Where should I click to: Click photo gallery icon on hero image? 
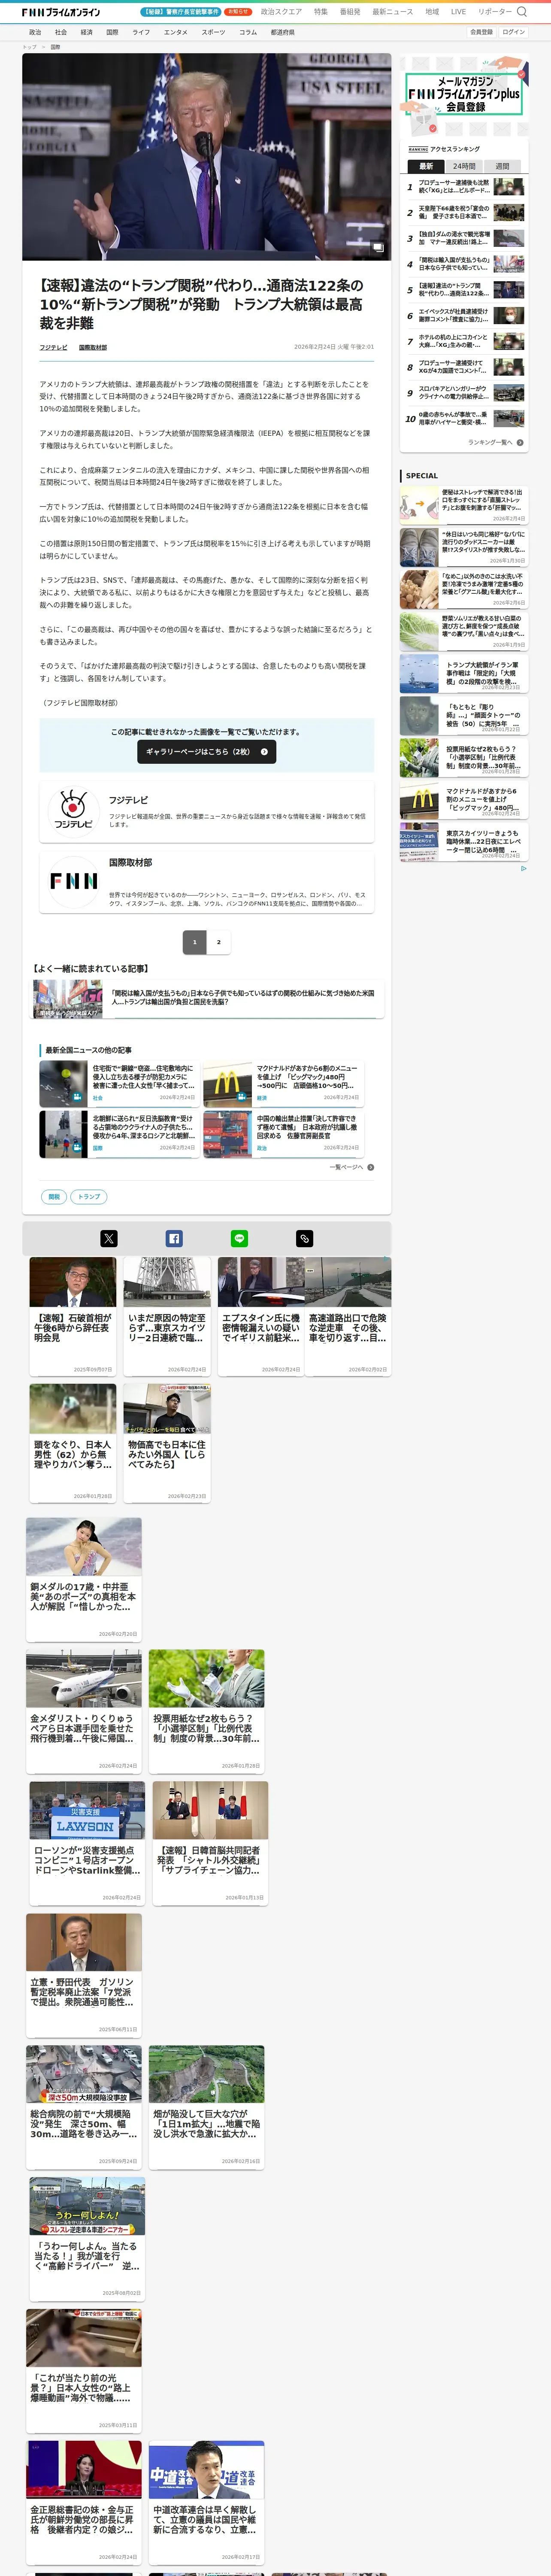(x=378, y=247)
